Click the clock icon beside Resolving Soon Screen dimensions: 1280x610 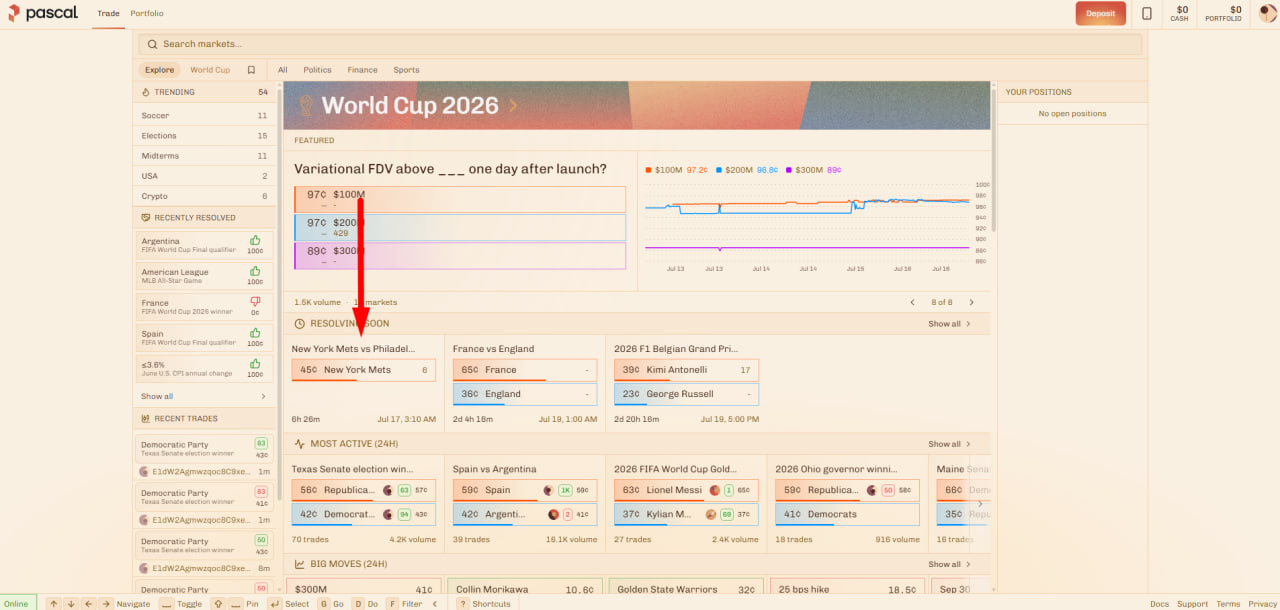300,324
